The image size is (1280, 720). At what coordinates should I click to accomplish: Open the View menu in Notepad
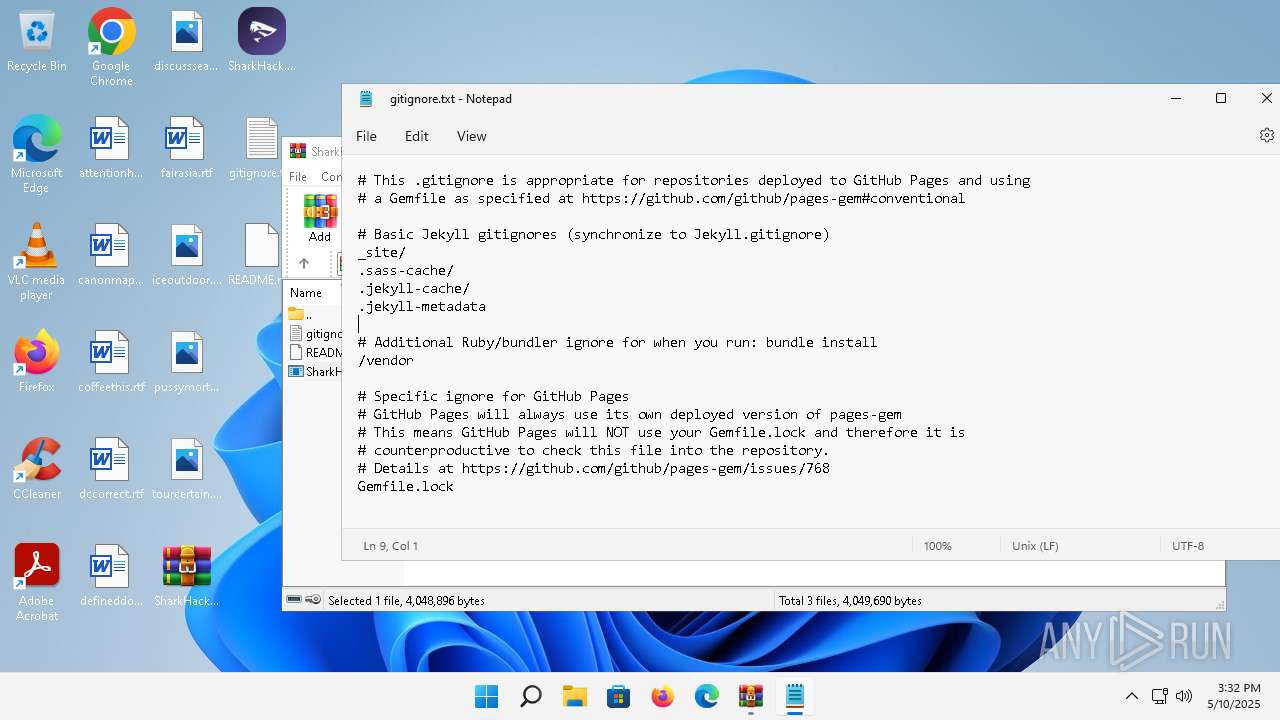click(471, 136)
